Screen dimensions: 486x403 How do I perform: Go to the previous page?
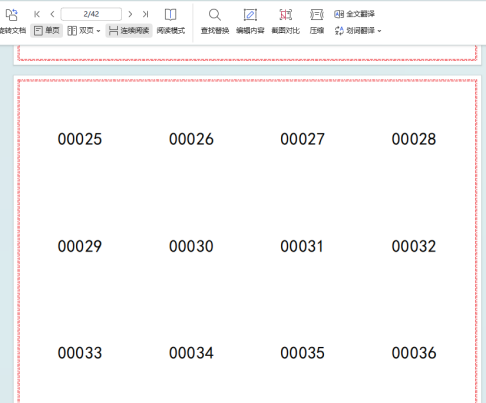pyautogui.click(x=52, y=14)
